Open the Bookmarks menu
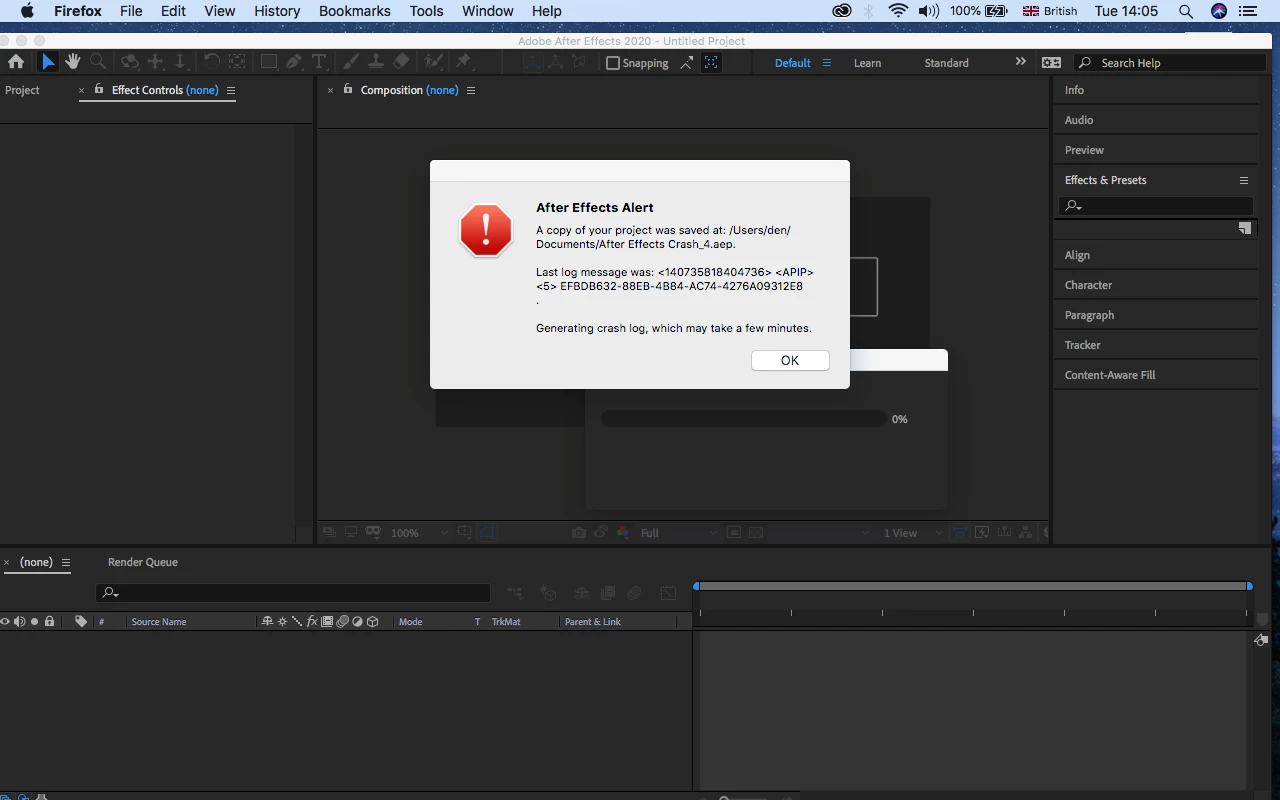This screenshot has width=1280, height=800. [354, 11]
